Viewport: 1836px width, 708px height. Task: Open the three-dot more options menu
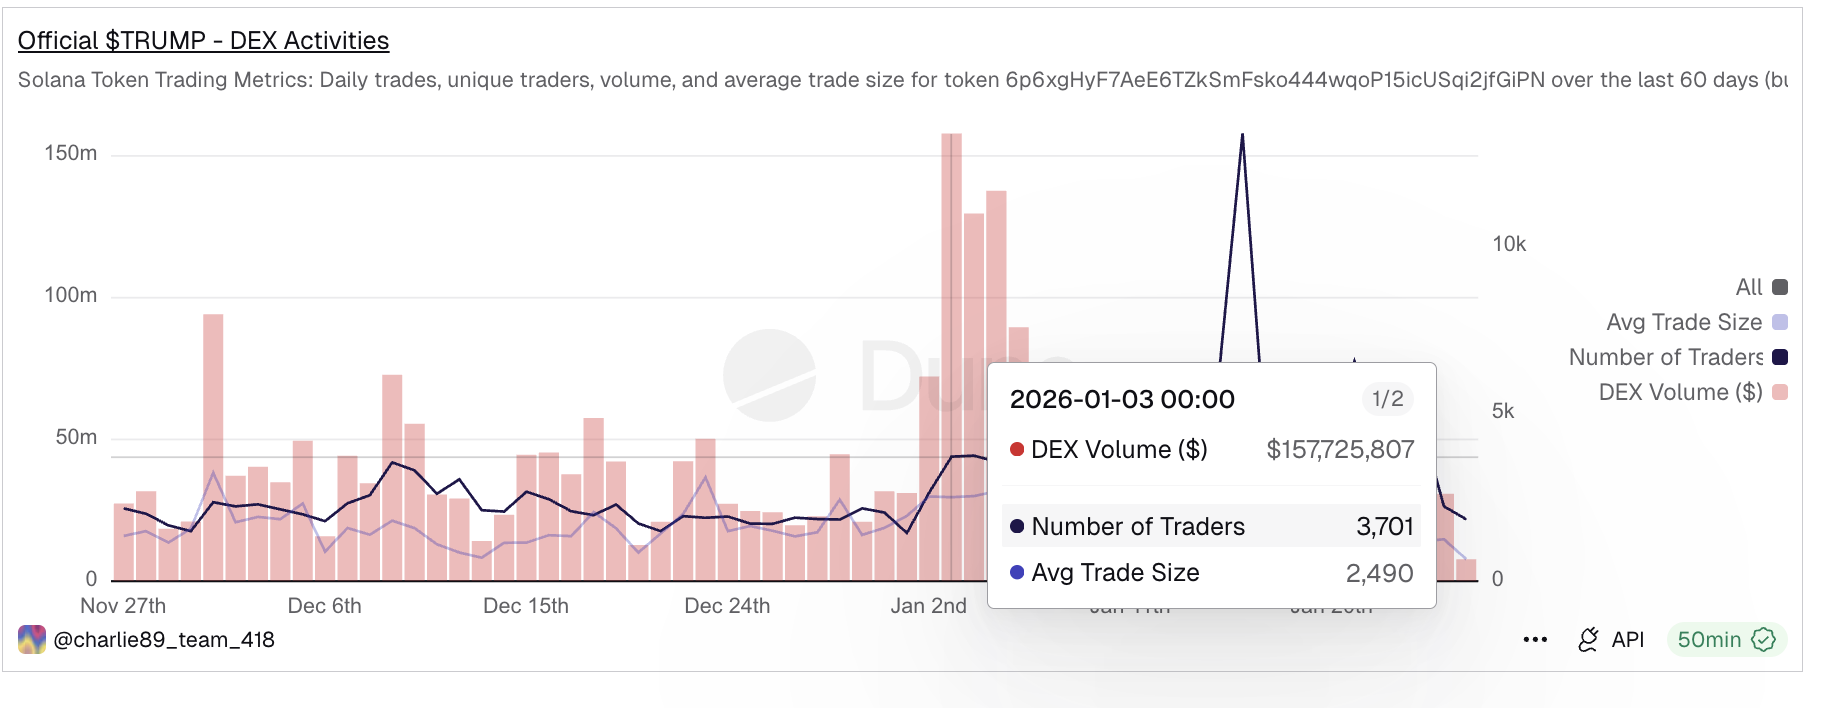click(x=1535, y=640)
